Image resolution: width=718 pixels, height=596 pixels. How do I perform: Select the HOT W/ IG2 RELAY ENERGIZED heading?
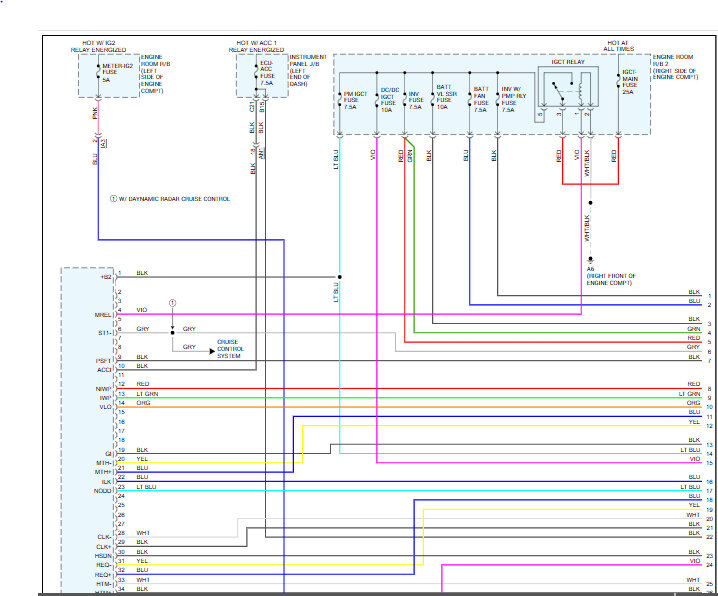98,46
